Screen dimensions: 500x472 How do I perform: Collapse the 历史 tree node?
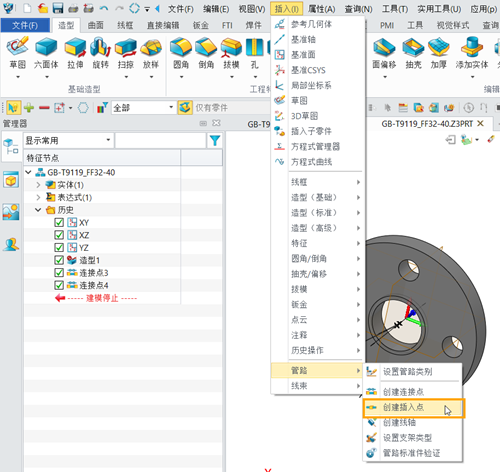click(x=38, y=210)
